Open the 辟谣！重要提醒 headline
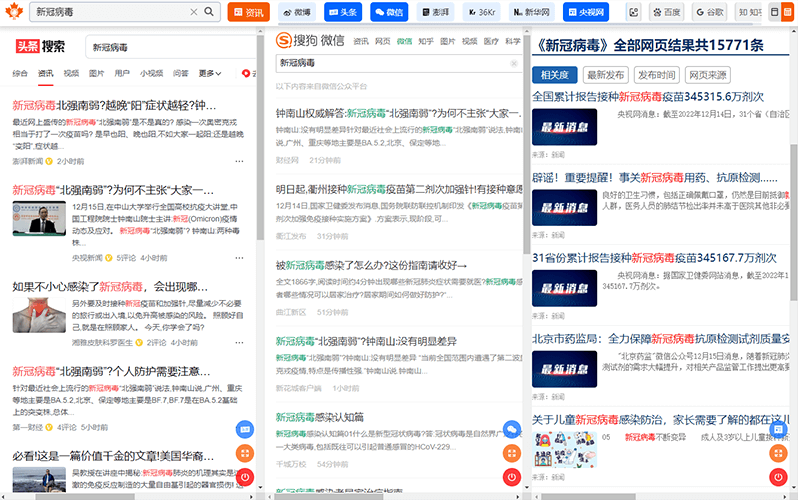The width and height of the screenshot is (800, 500). (x=655, y=178)
